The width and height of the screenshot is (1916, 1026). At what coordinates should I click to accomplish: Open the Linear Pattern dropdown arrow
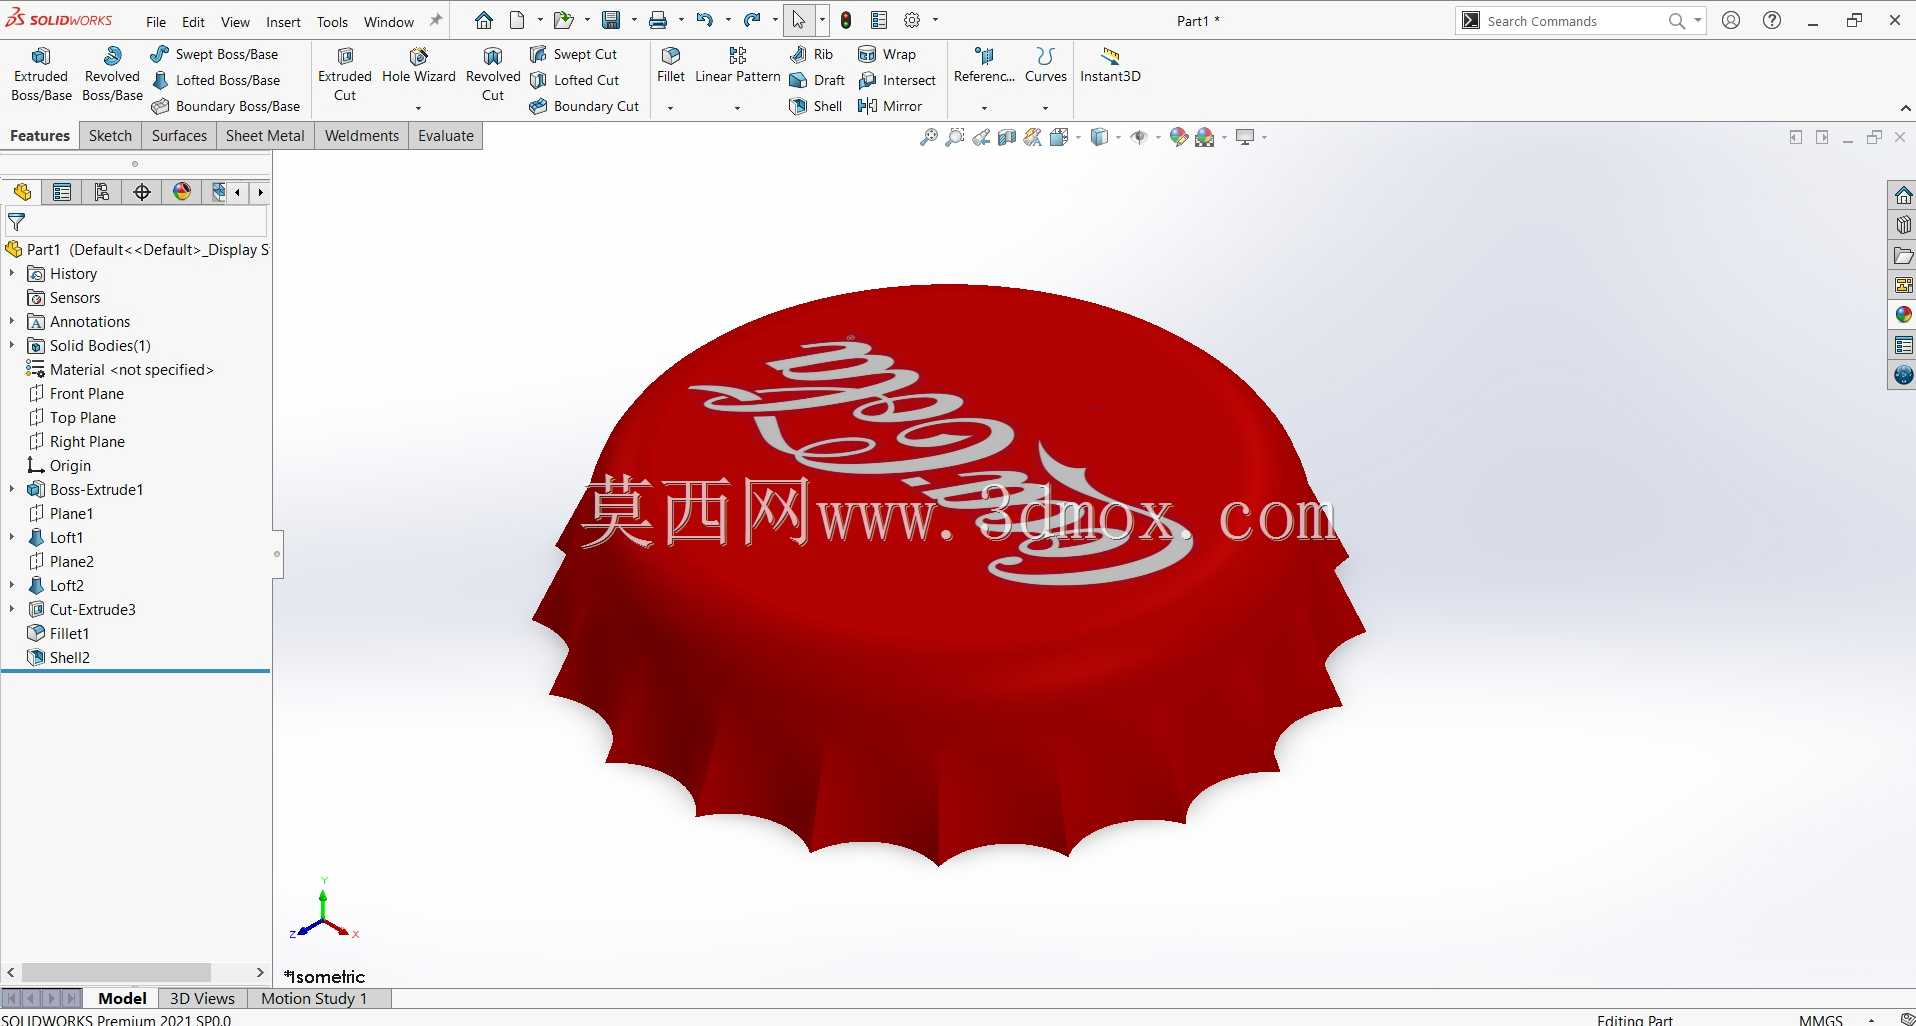coord(737,108)
